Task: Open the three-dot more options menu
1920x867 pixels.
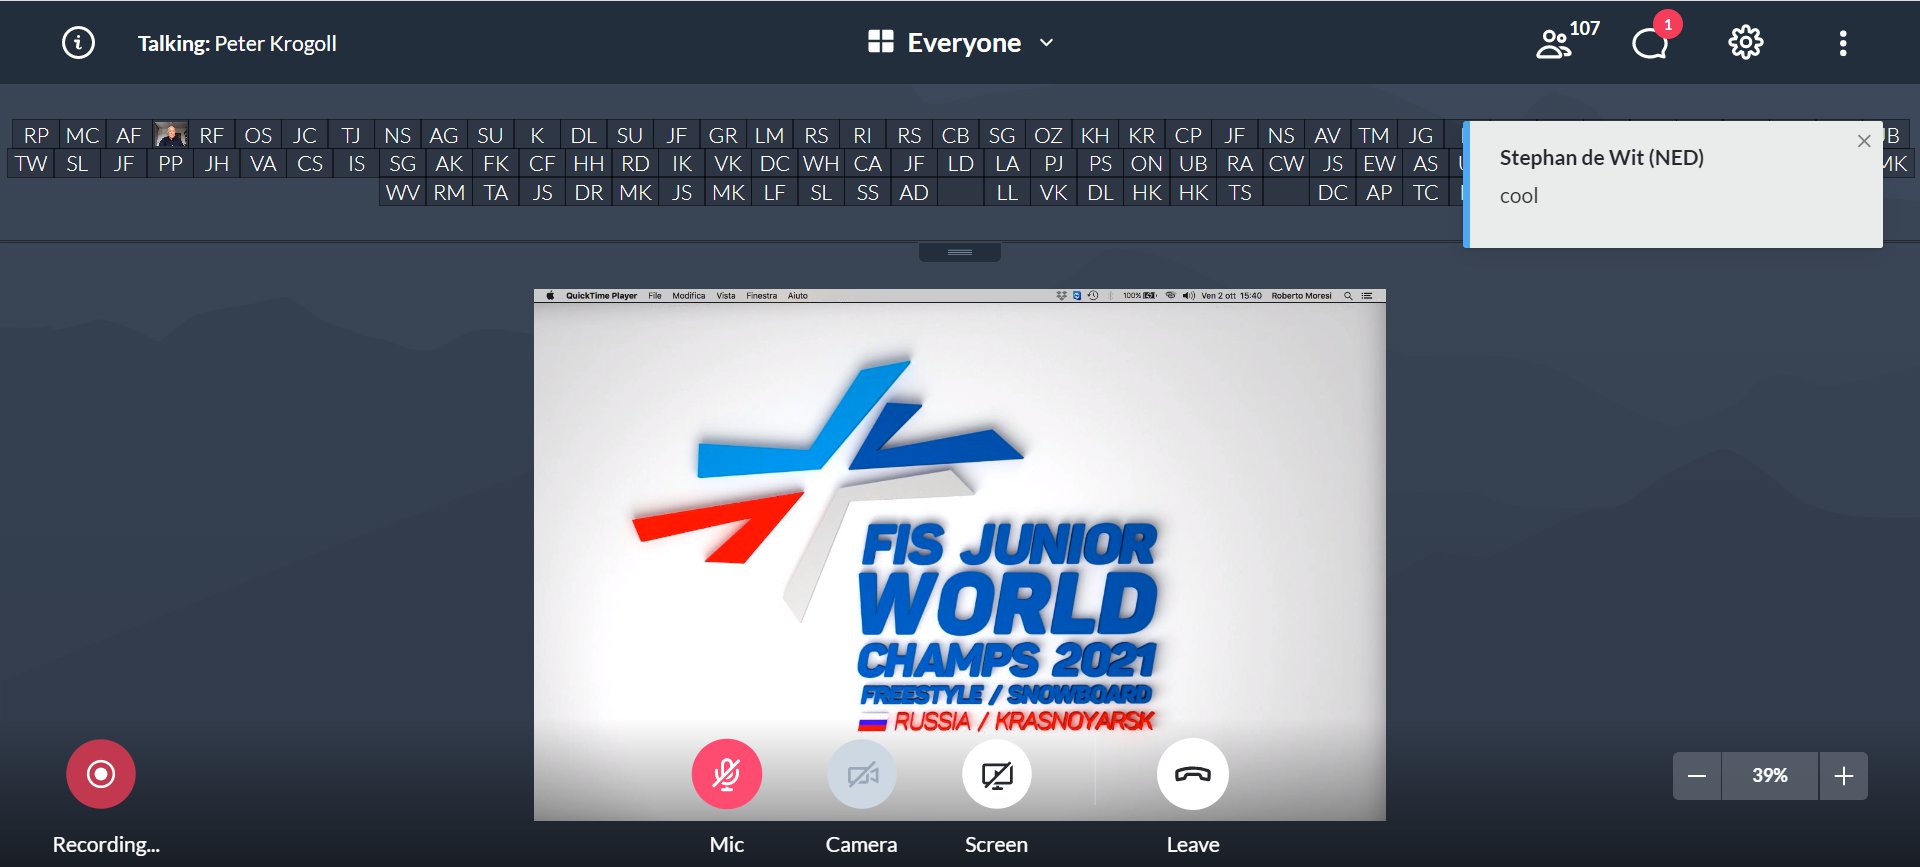Action: pos(1843,42)
